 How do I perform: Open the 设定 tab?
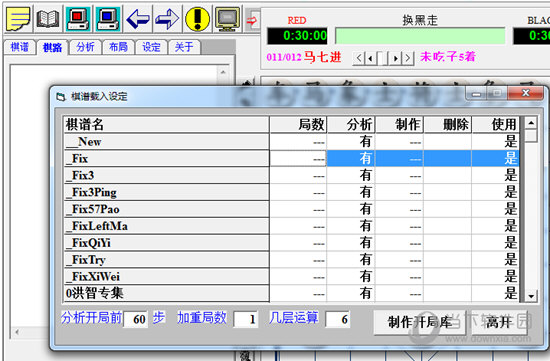pos(151,47)
